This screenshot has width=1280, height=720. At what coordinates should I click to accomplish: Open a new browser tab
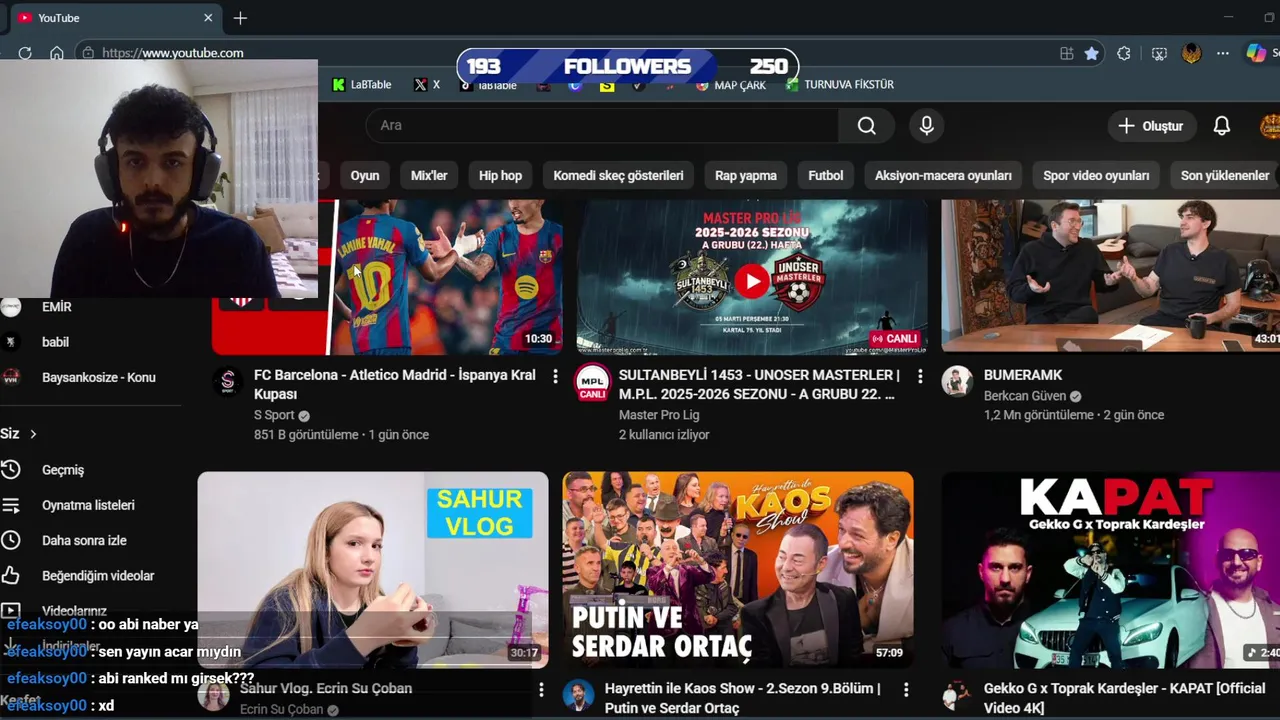240,18
